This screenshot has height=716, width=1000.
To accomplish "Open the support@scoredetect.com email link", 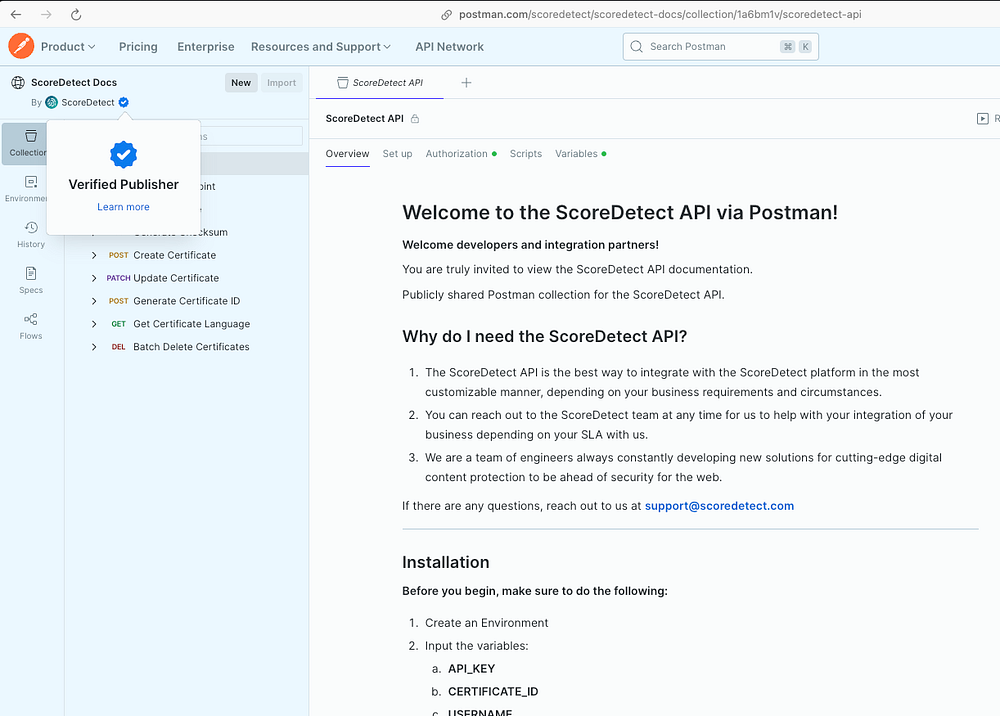I will point(719,506).
